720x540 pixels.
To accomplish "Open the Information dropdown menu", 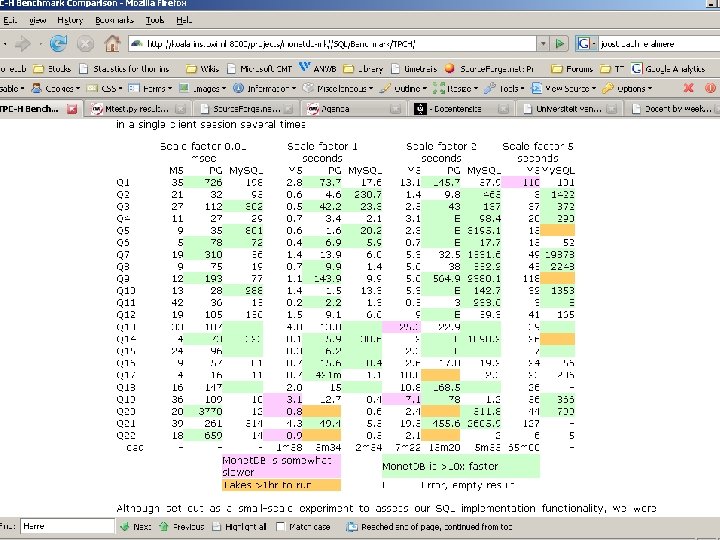I will [x=264, y=88].
